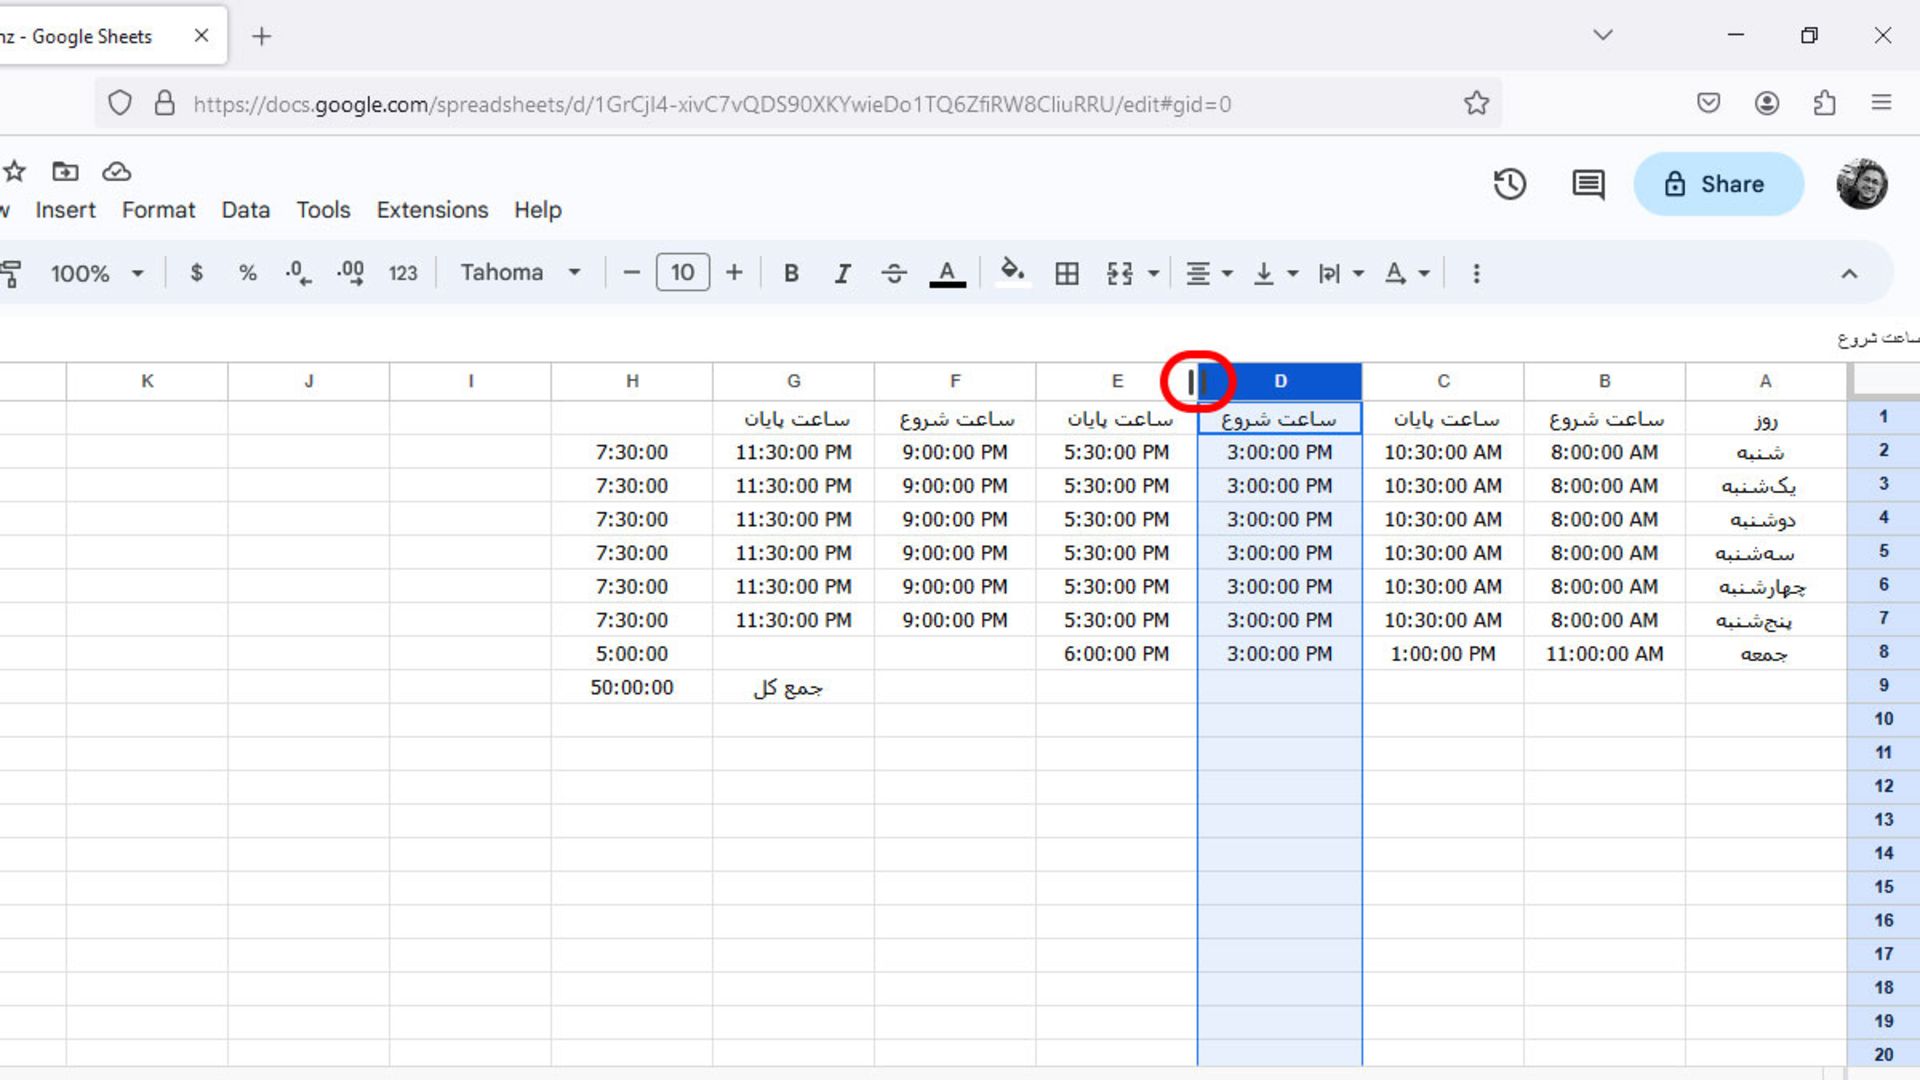This screenshot has height=1080, width=1920.
Task: Toggle the percentage format button
Action: [x=248, y=273]
